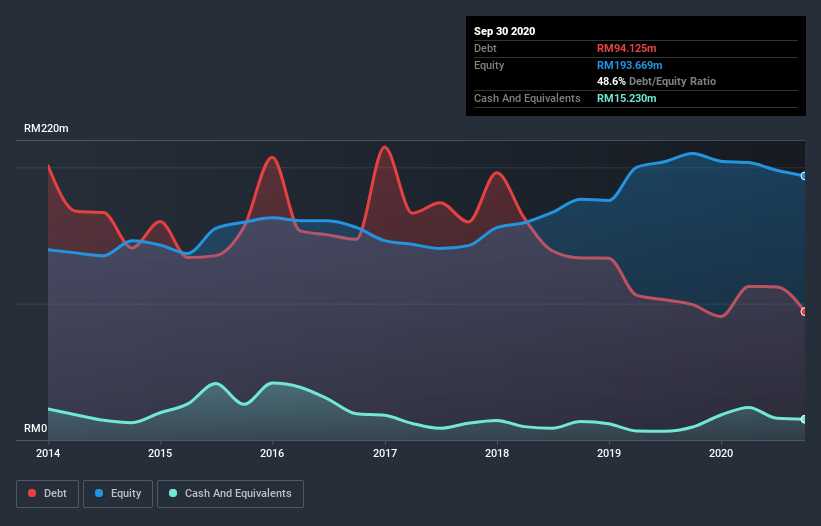Select the 2019 axis label

click(609, 453)
